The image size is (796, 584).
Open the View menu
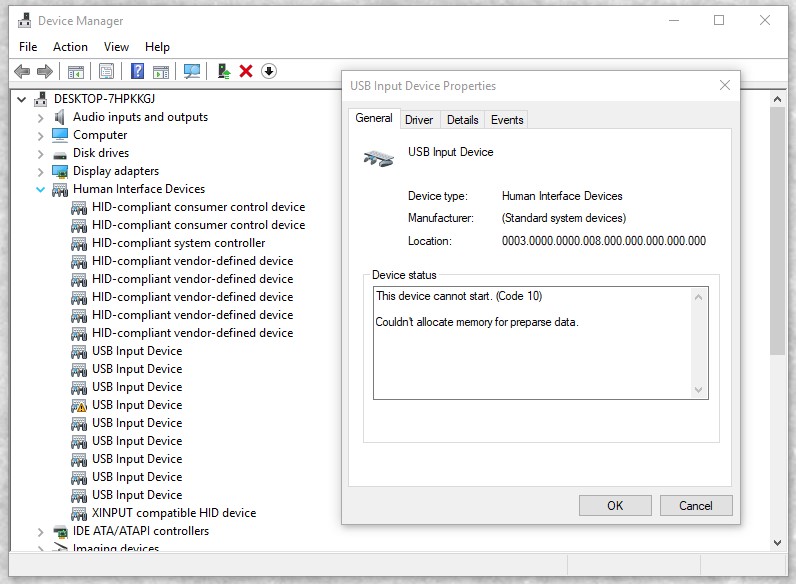116,47
